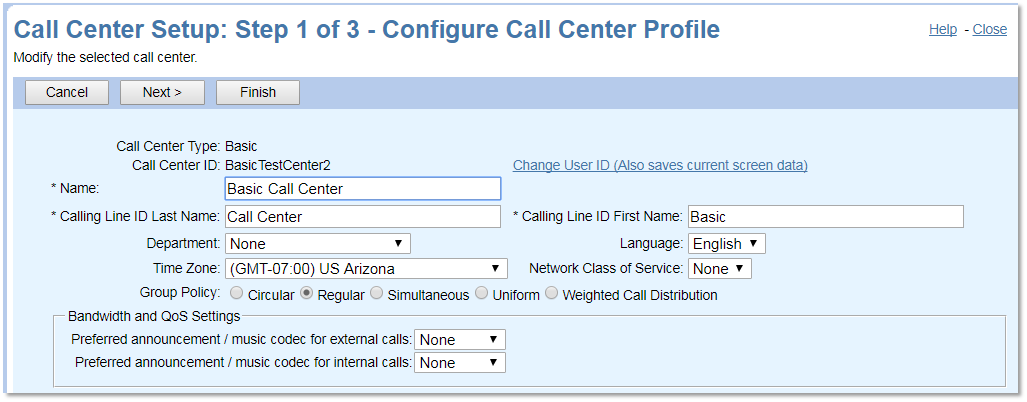The width and height of the screenshot is (1027, 402).
Task: Open Change User ID link
Action: [660, 165]
